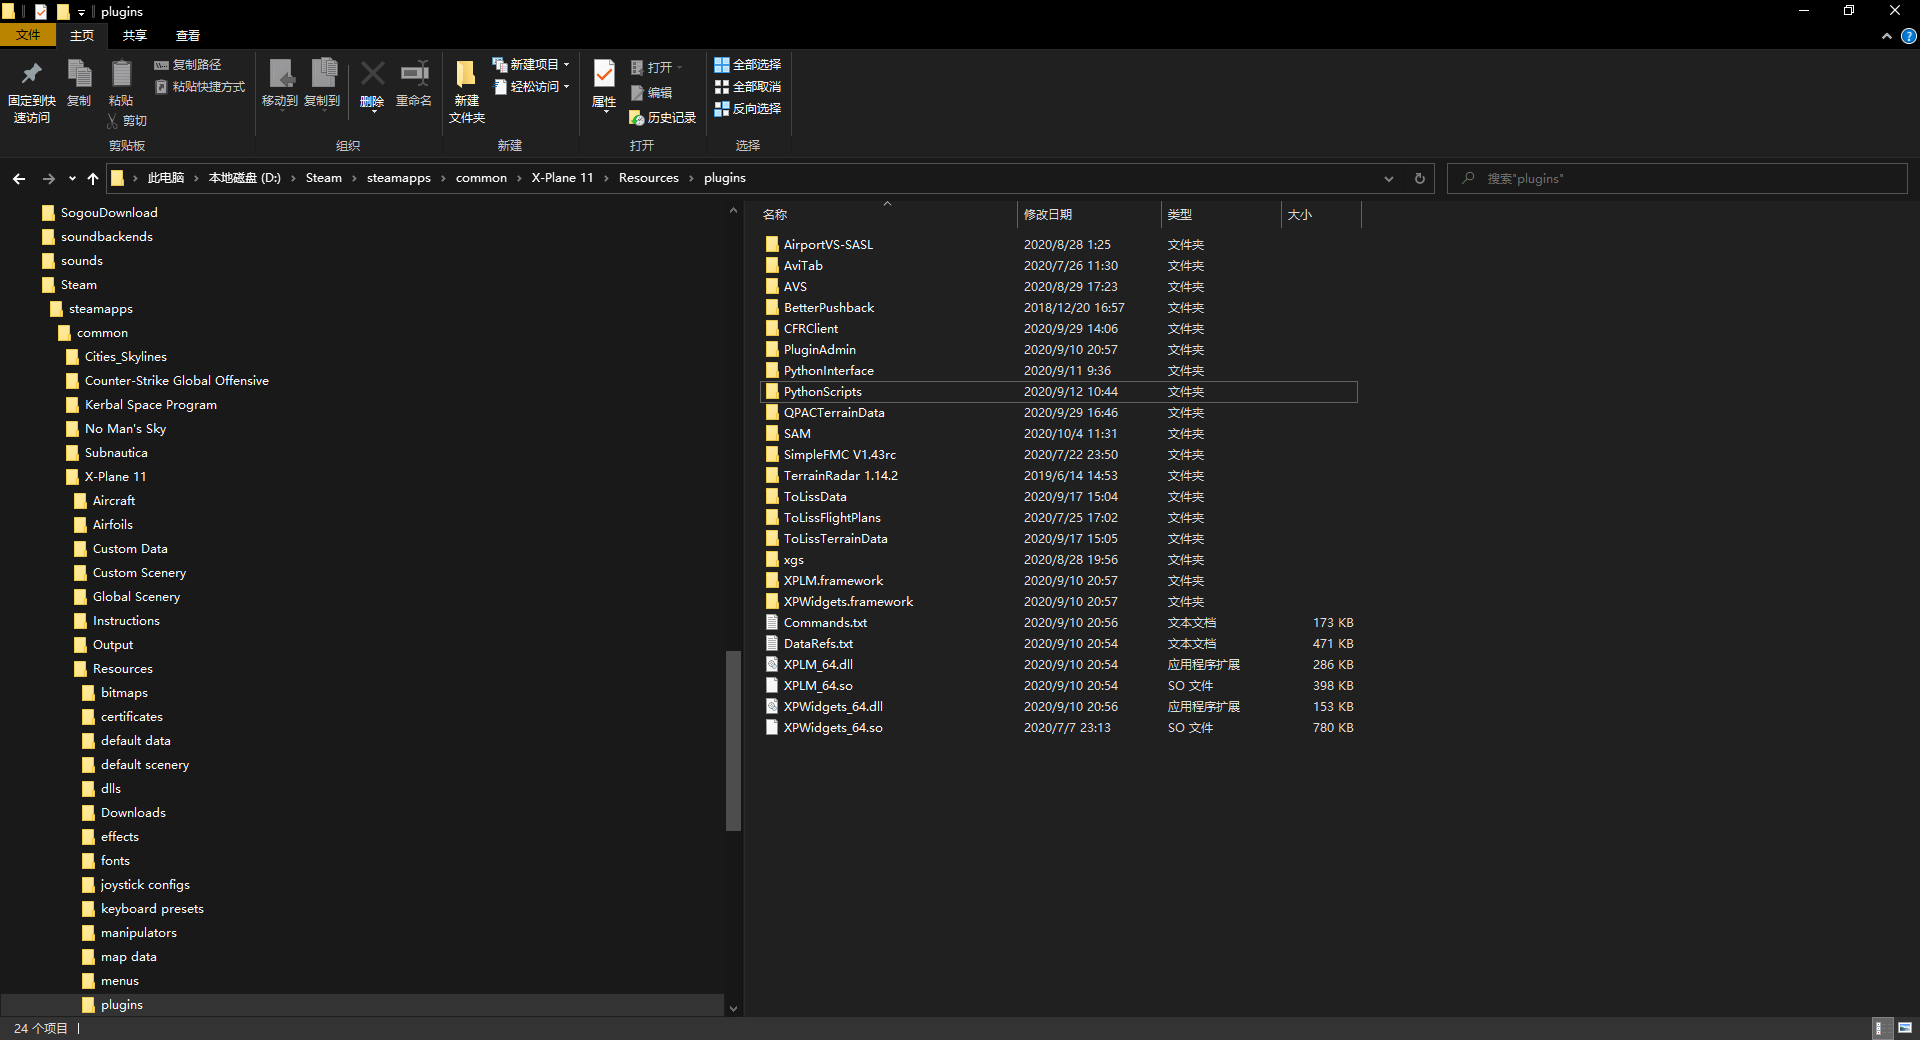Screen dimensions: 1920x1040
Task: Open New Item dropdown in ribbon
Action: point(531,65)
